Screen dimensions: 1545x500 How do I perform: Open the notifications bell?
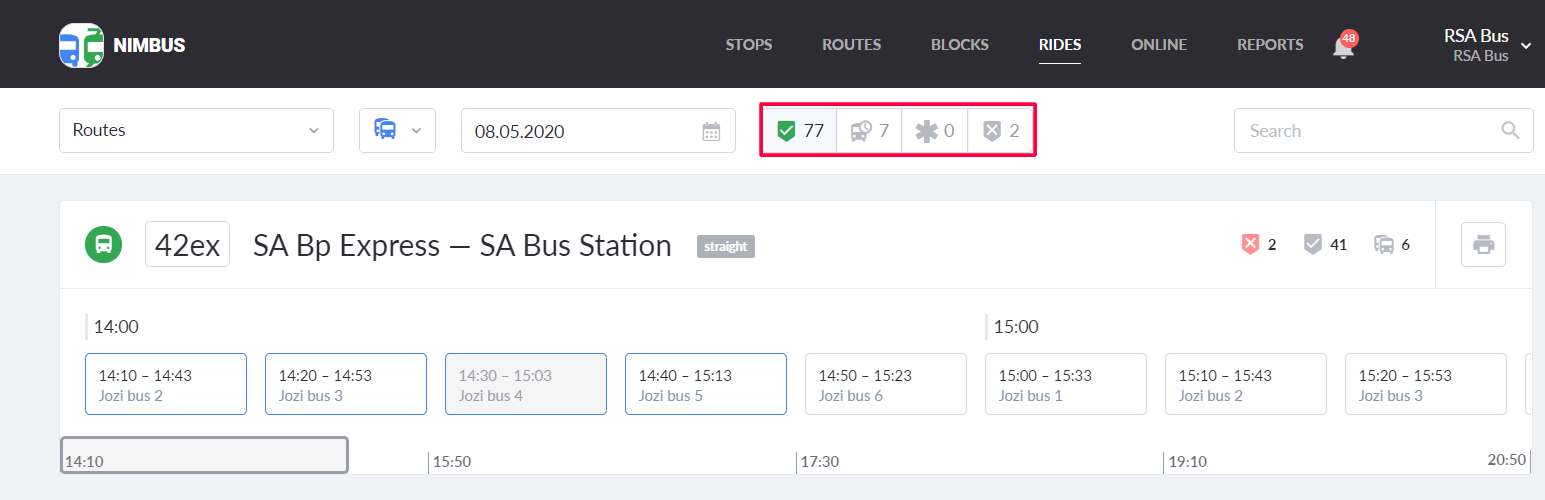[x=1344, y=46]
